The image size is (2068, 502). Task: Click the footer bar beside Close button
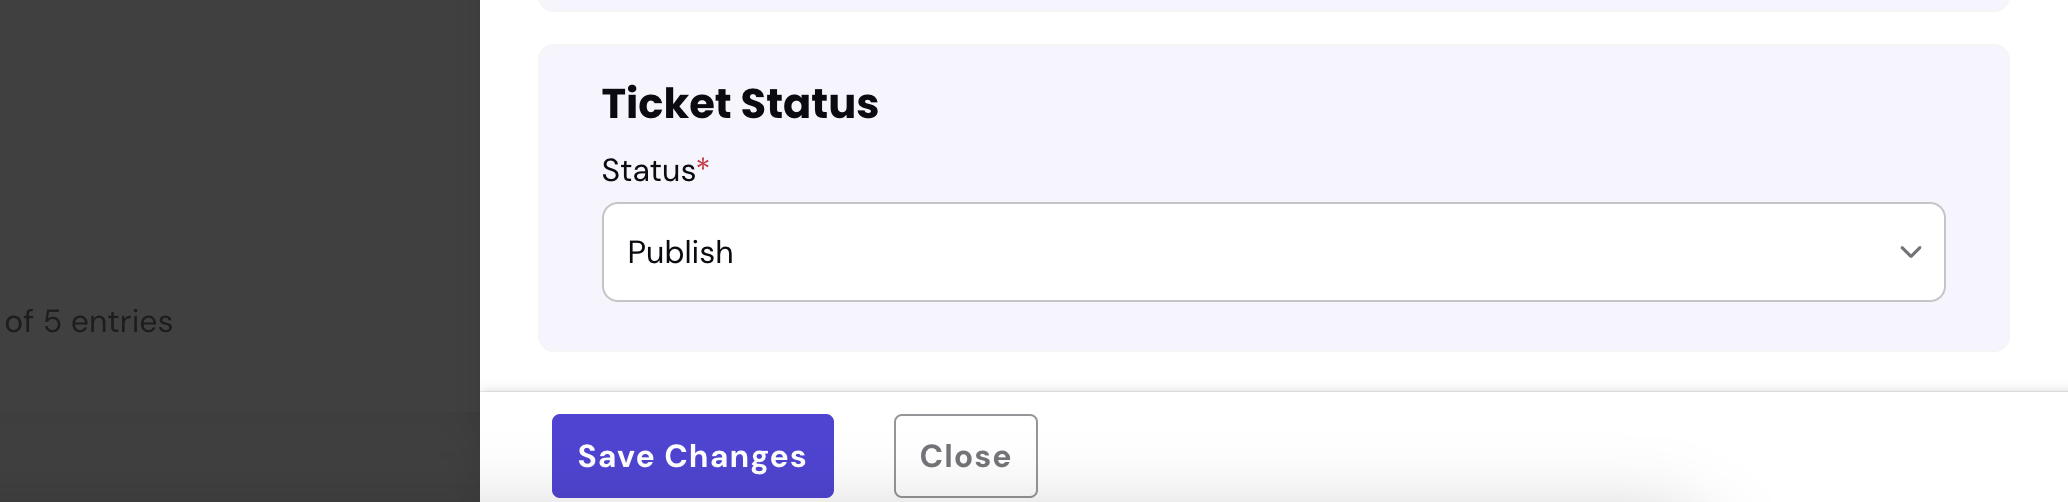(x=1500, y=450)
